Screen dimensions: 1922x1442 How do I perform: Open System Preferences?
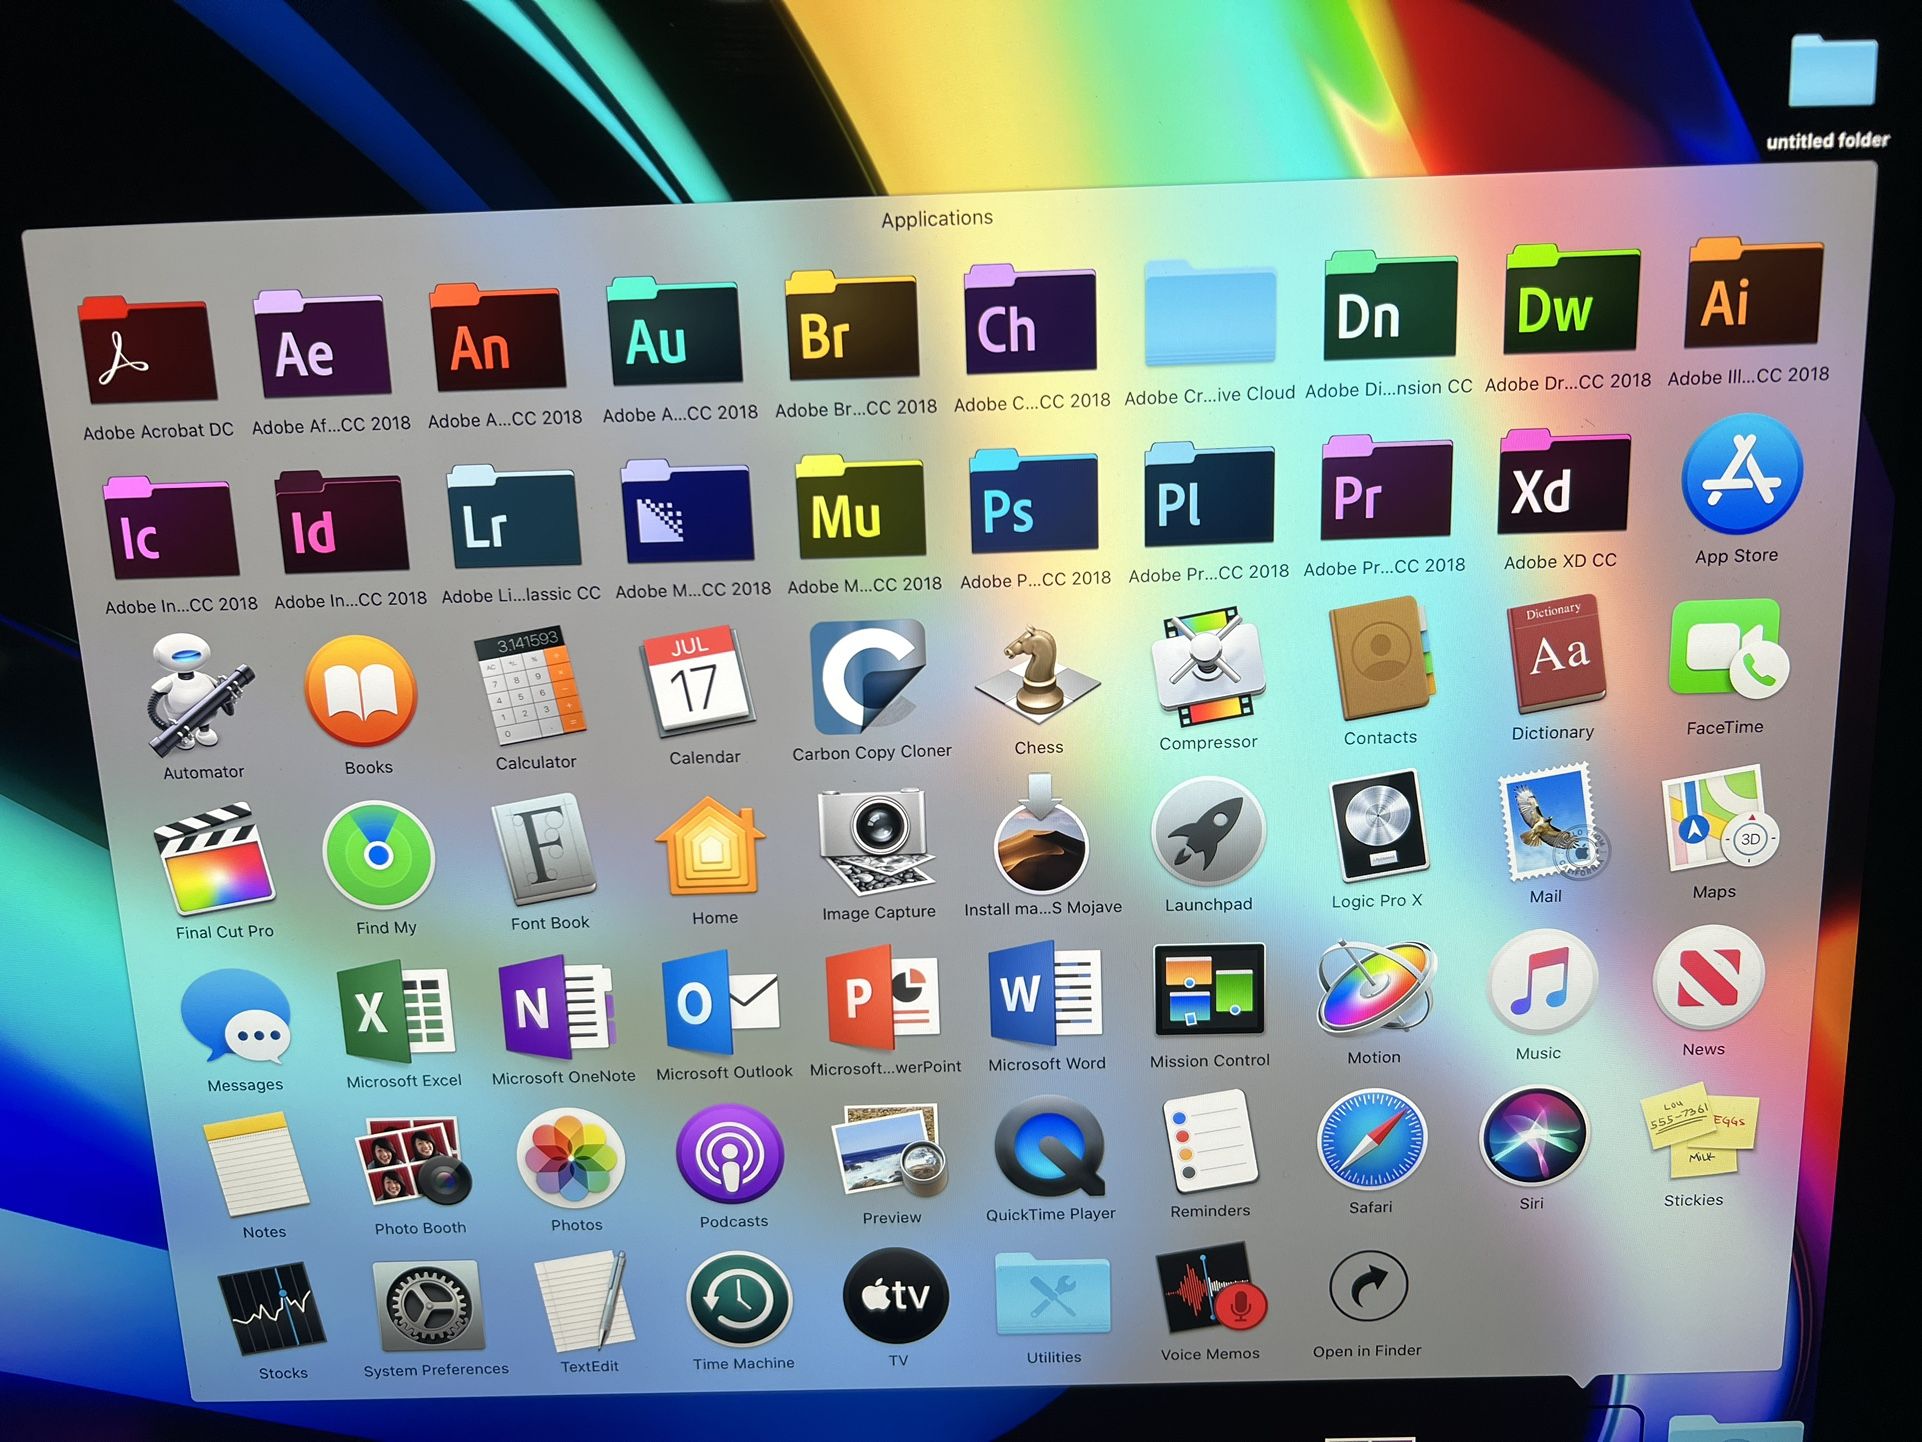tap(428, 1305)
